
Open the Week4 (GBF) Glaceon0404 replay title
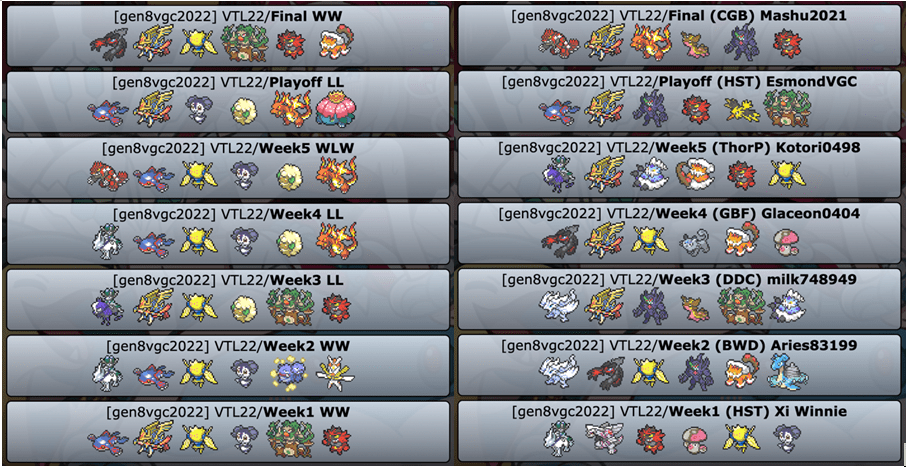(x=679, y=214)
